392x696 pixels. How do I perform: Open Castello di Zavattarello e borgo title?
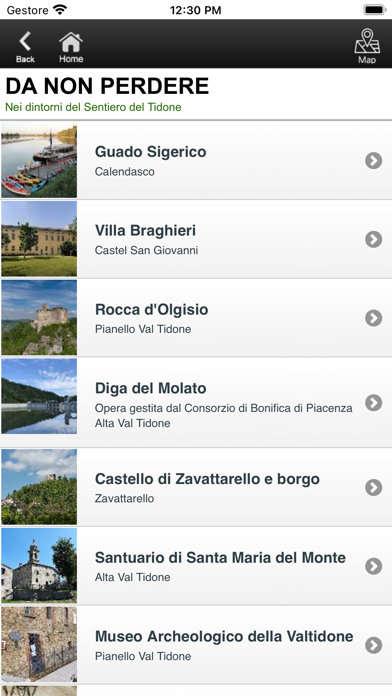click(x=207, y=479)
